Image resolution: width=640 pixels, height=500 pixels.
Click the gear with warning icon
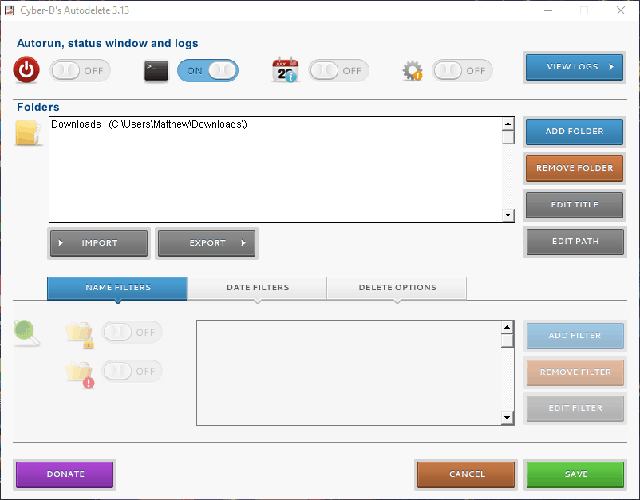[x=412, y=71]
